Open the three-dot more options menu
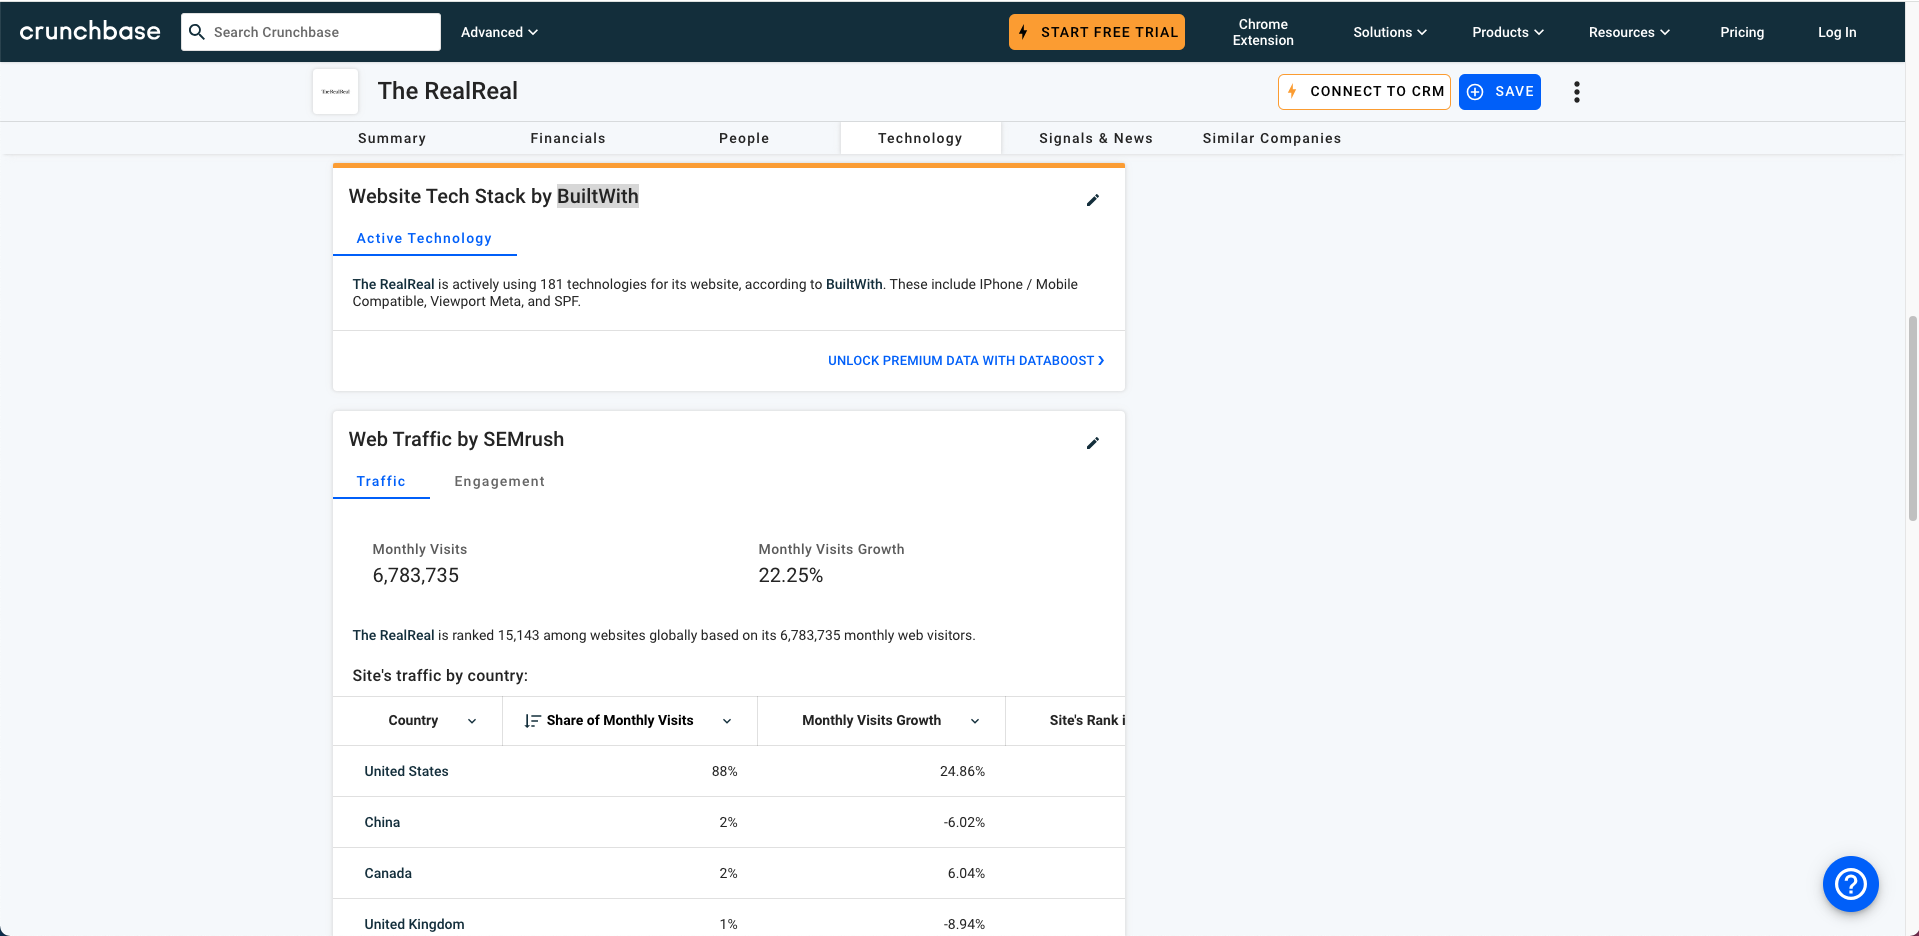This screenshot has height=936, width=1919. (1577, 92)
